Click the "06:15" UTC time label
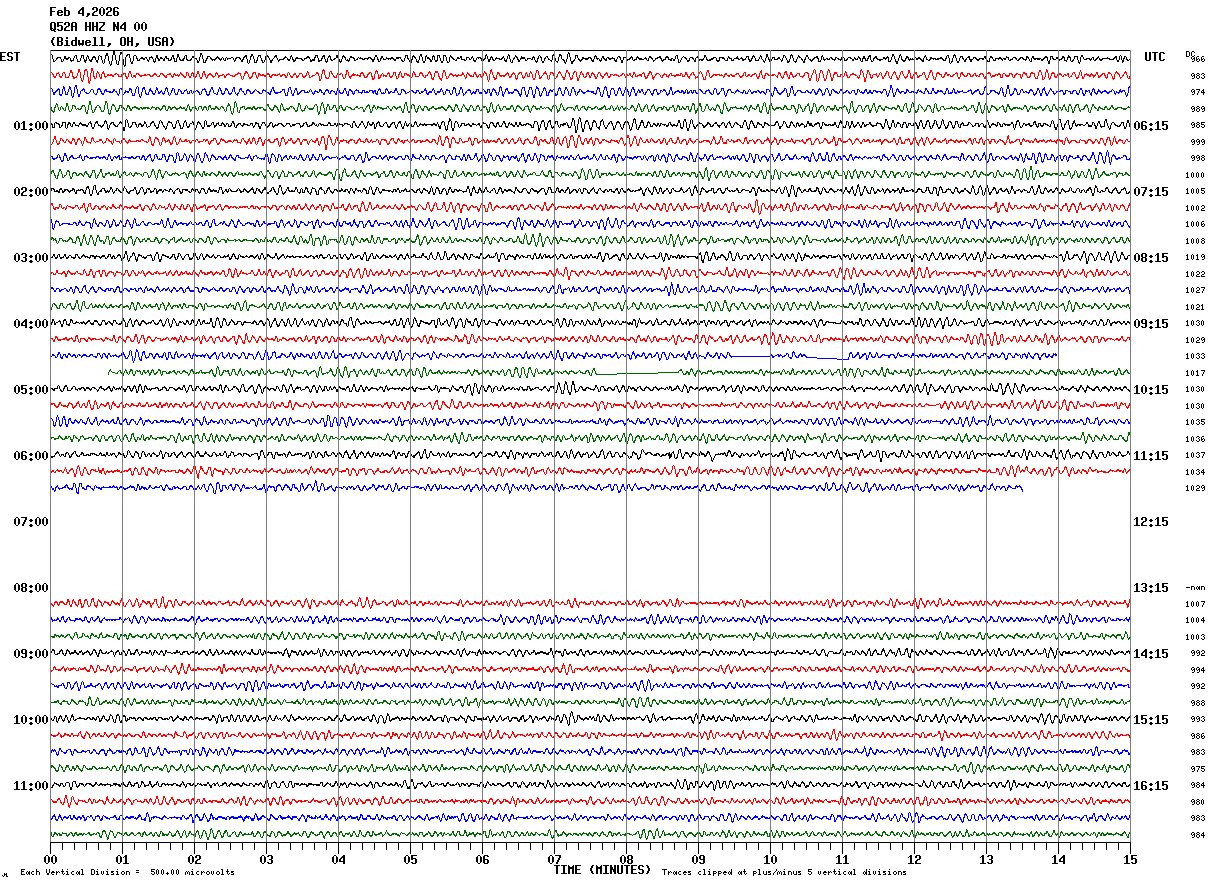 click(1151, 126)
